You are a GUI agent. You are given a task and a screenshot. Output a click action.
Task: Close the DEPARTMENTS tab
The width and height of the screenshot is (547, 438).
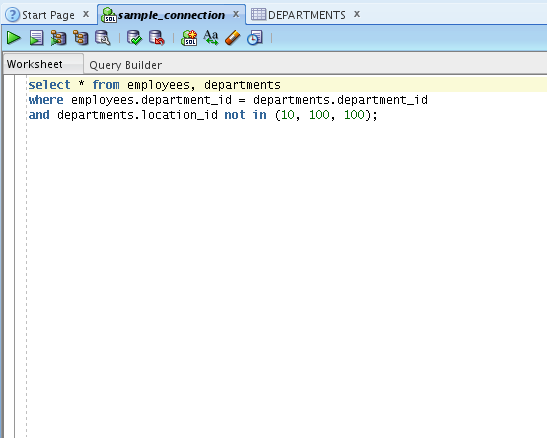pyautogui.click(x=357, y=14)
